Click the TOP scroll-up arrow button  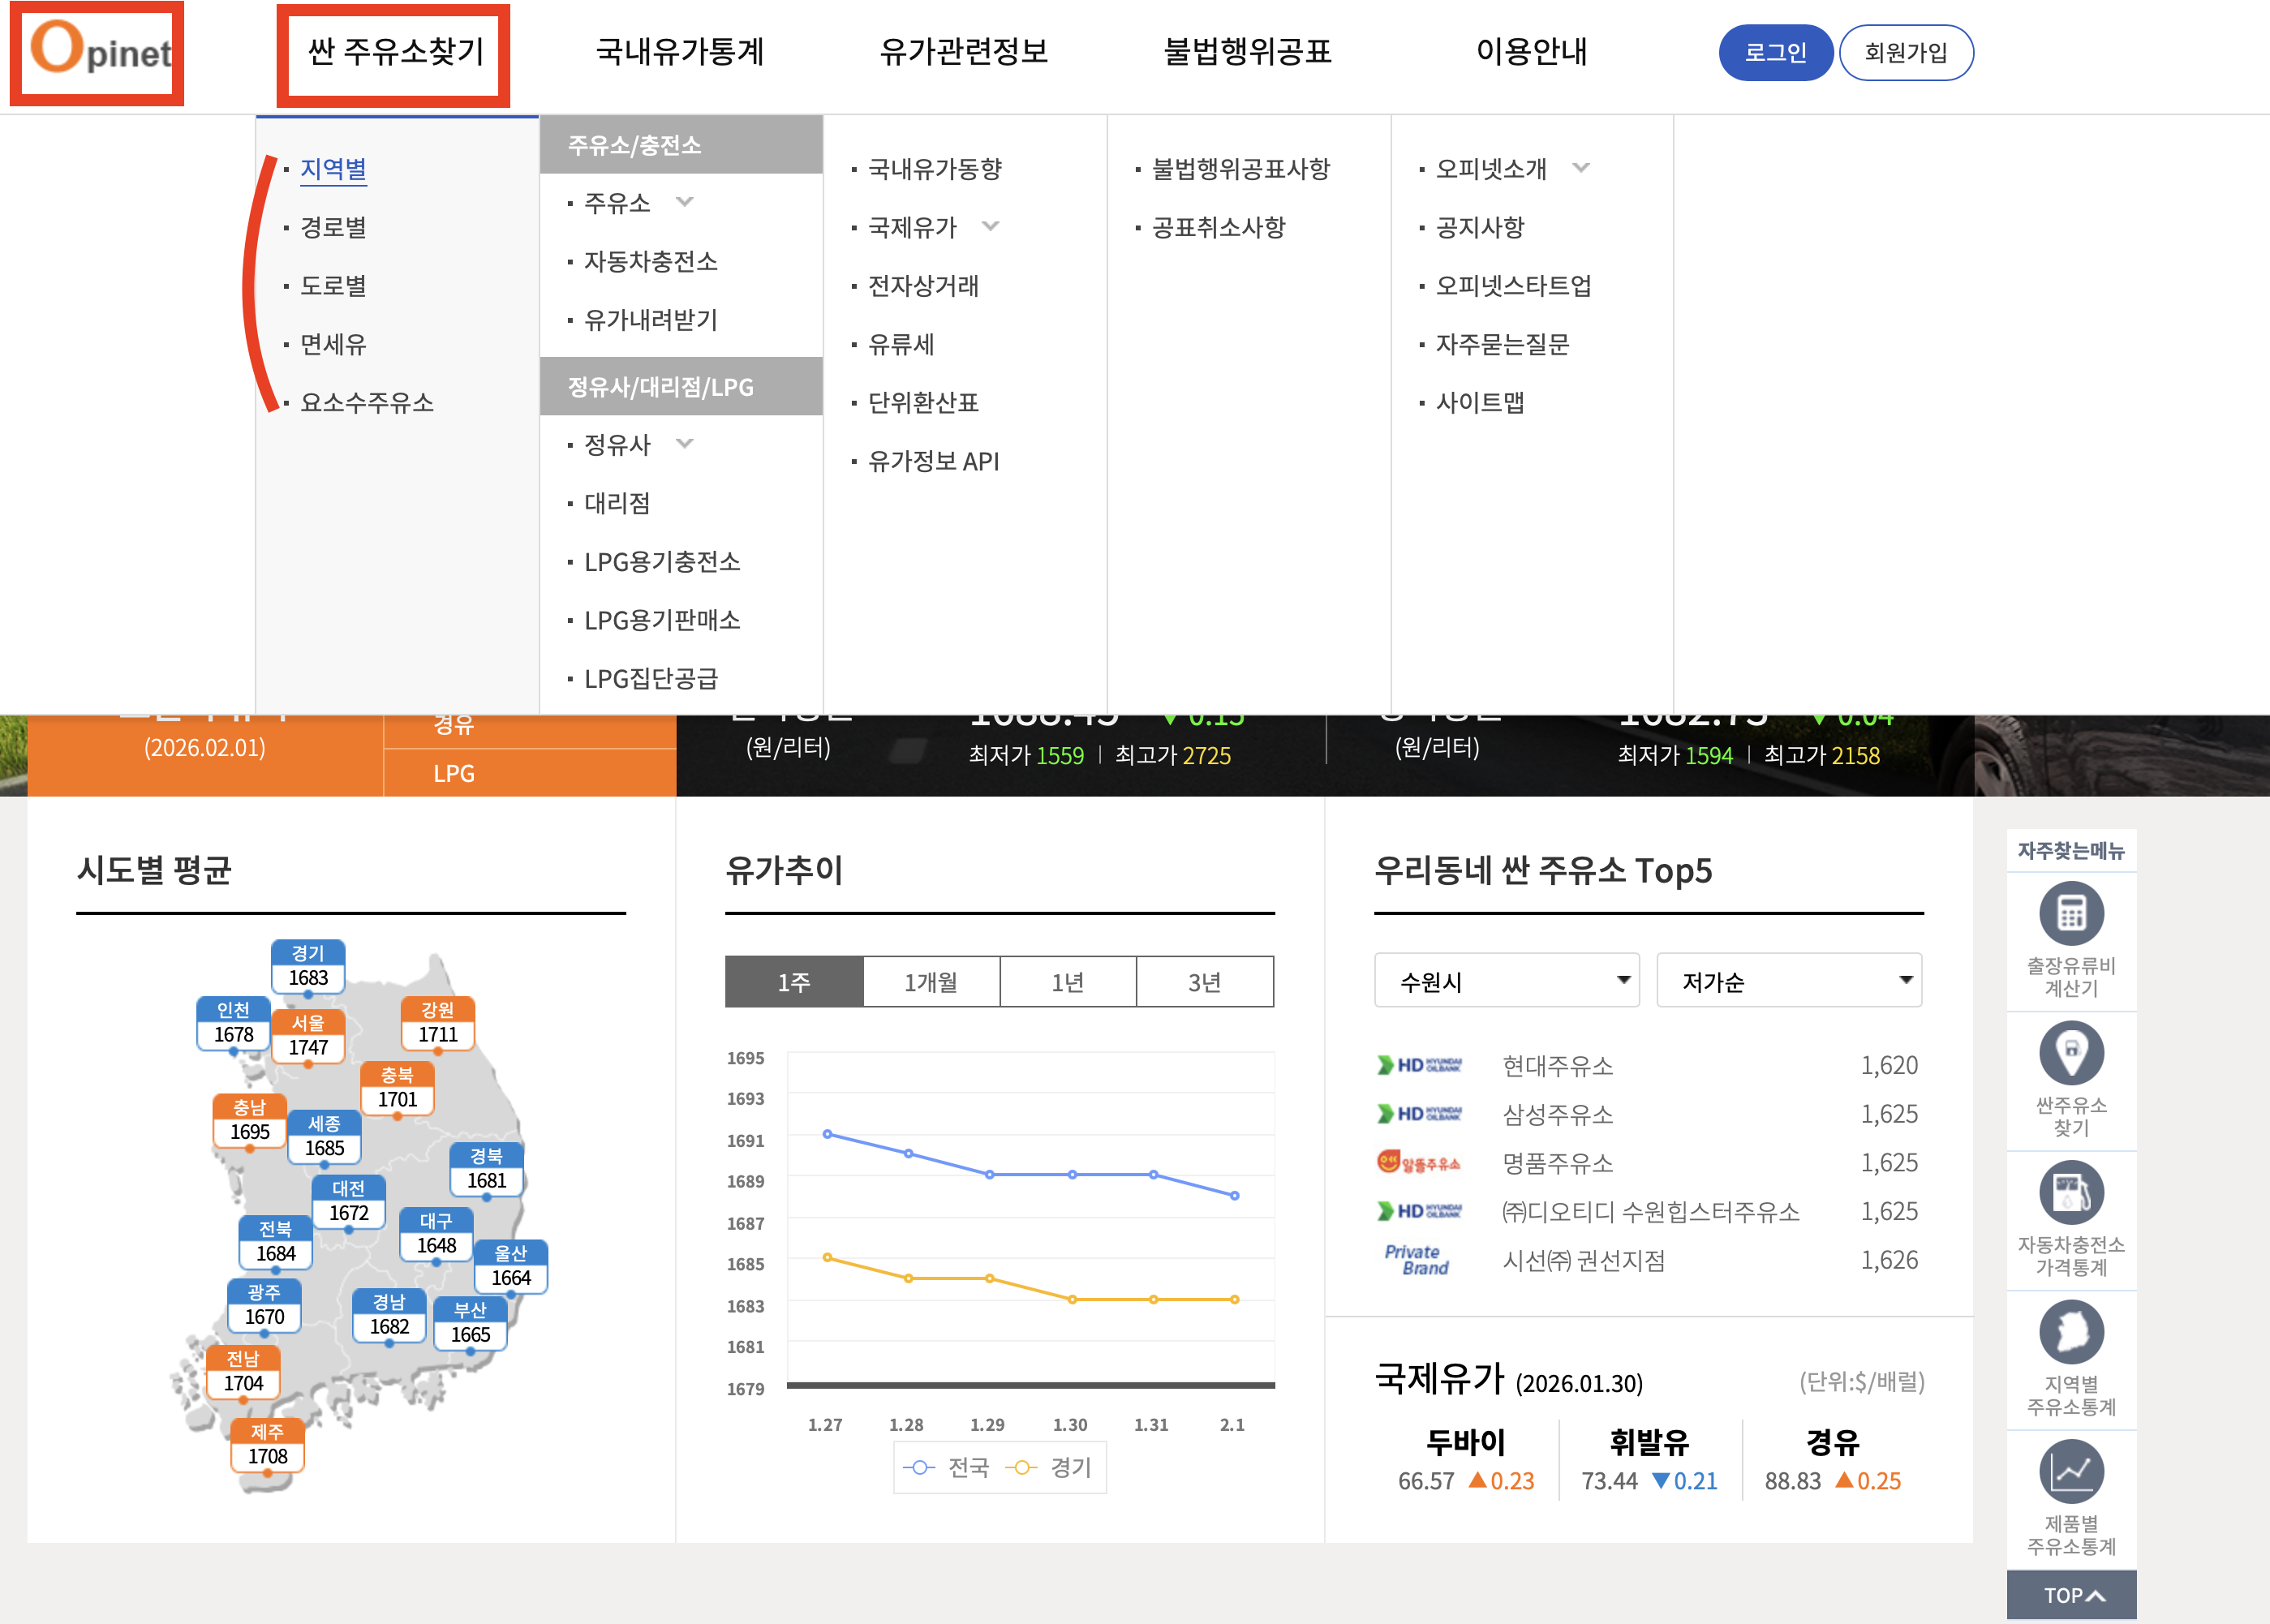pyautogui.click(x=2071, y=1595)
